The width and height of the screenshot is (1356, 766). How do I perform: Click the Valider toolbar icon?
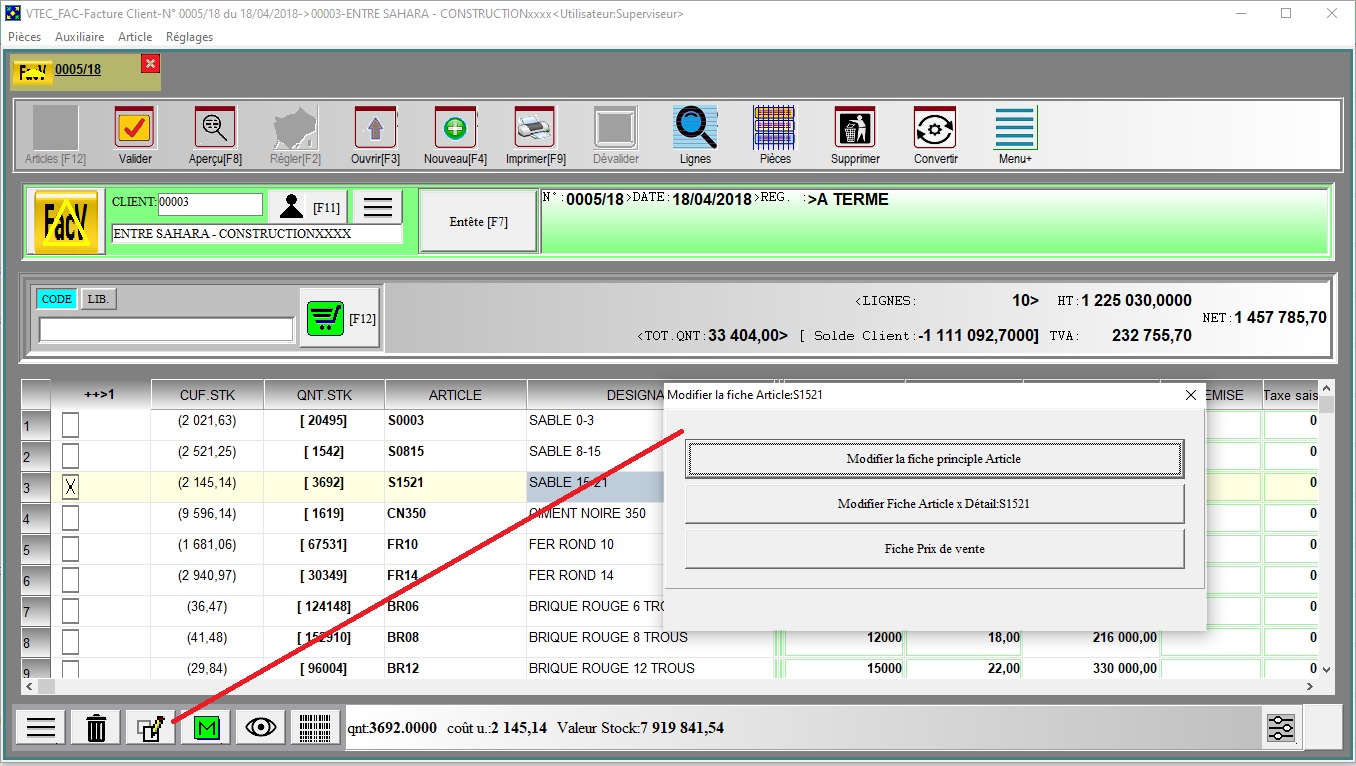[x=135, y=128]
